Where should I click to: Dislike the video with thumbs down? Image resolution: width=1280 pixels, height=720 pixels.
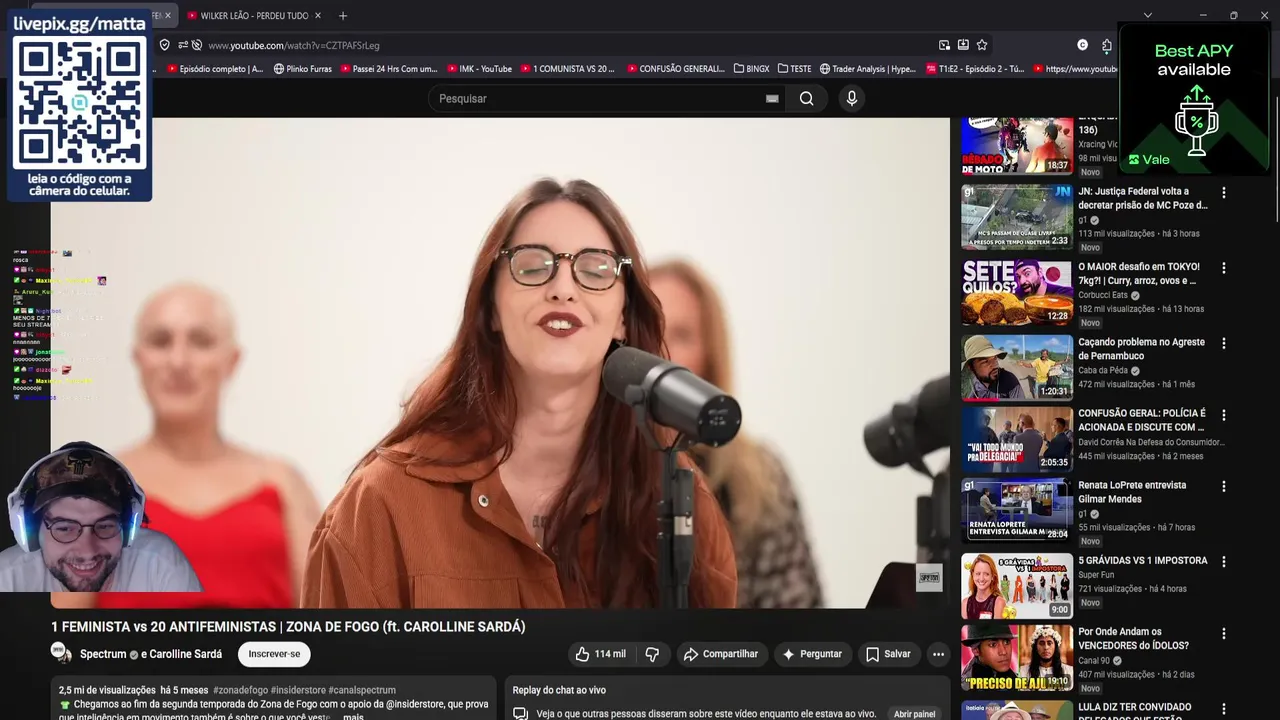(652, 654)
